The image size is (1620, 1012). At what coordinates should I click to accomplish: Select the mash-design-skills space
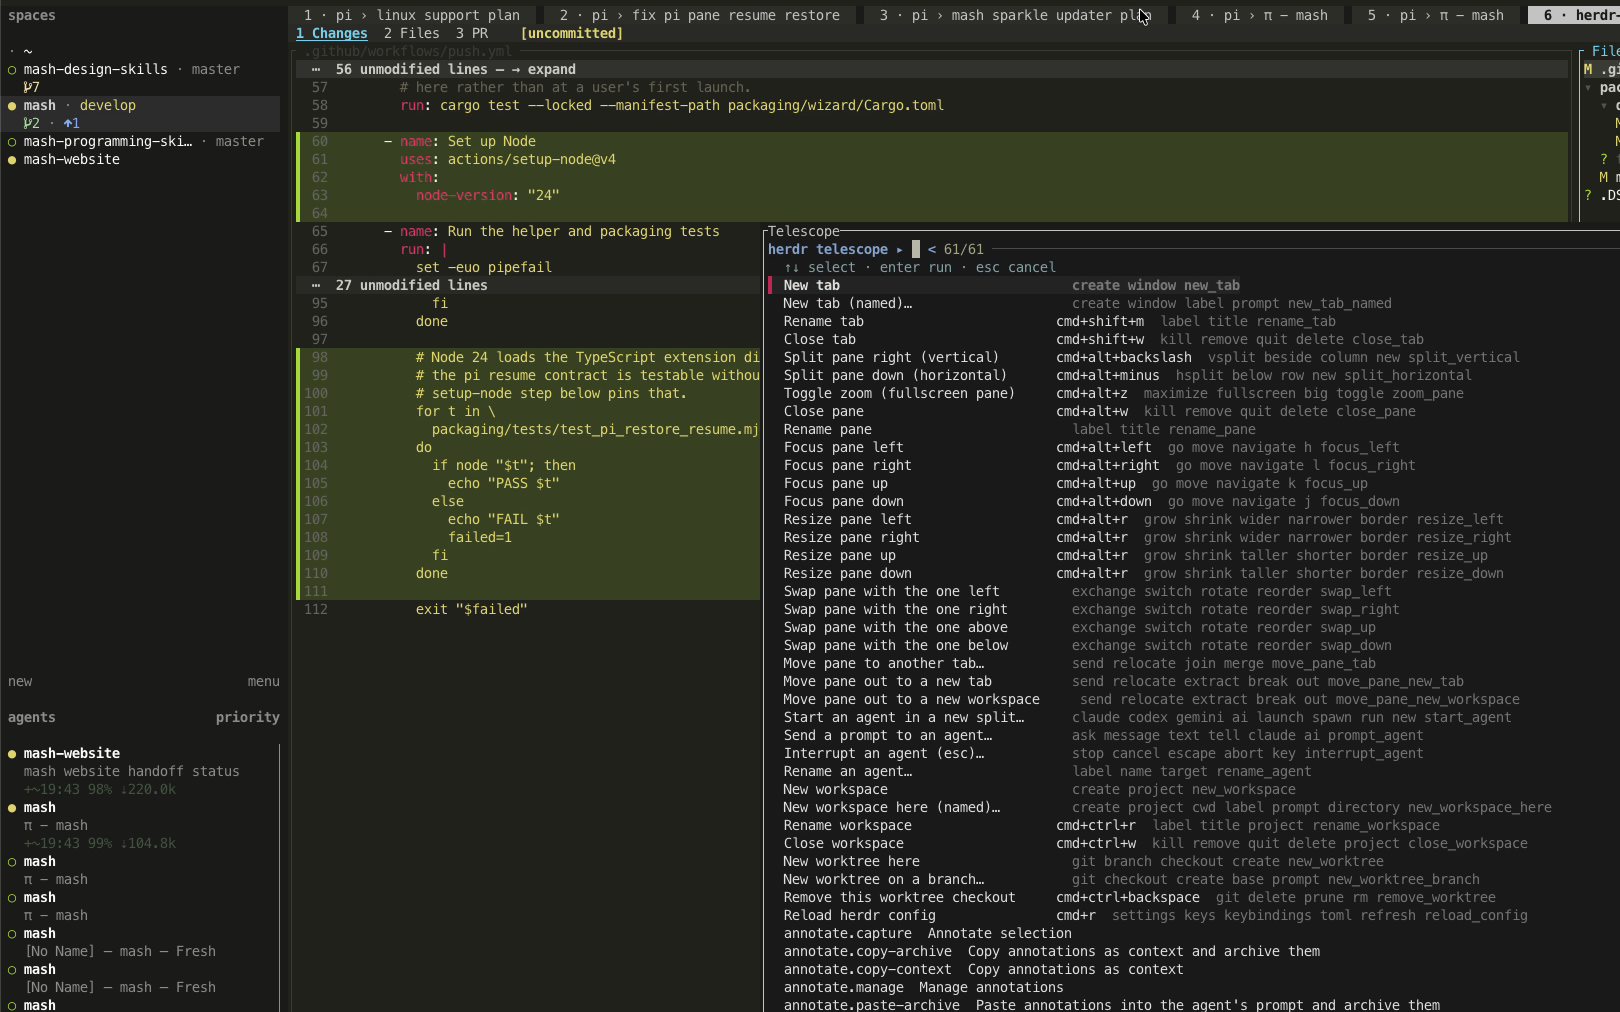pyautogui.click(x=140, y=78)
